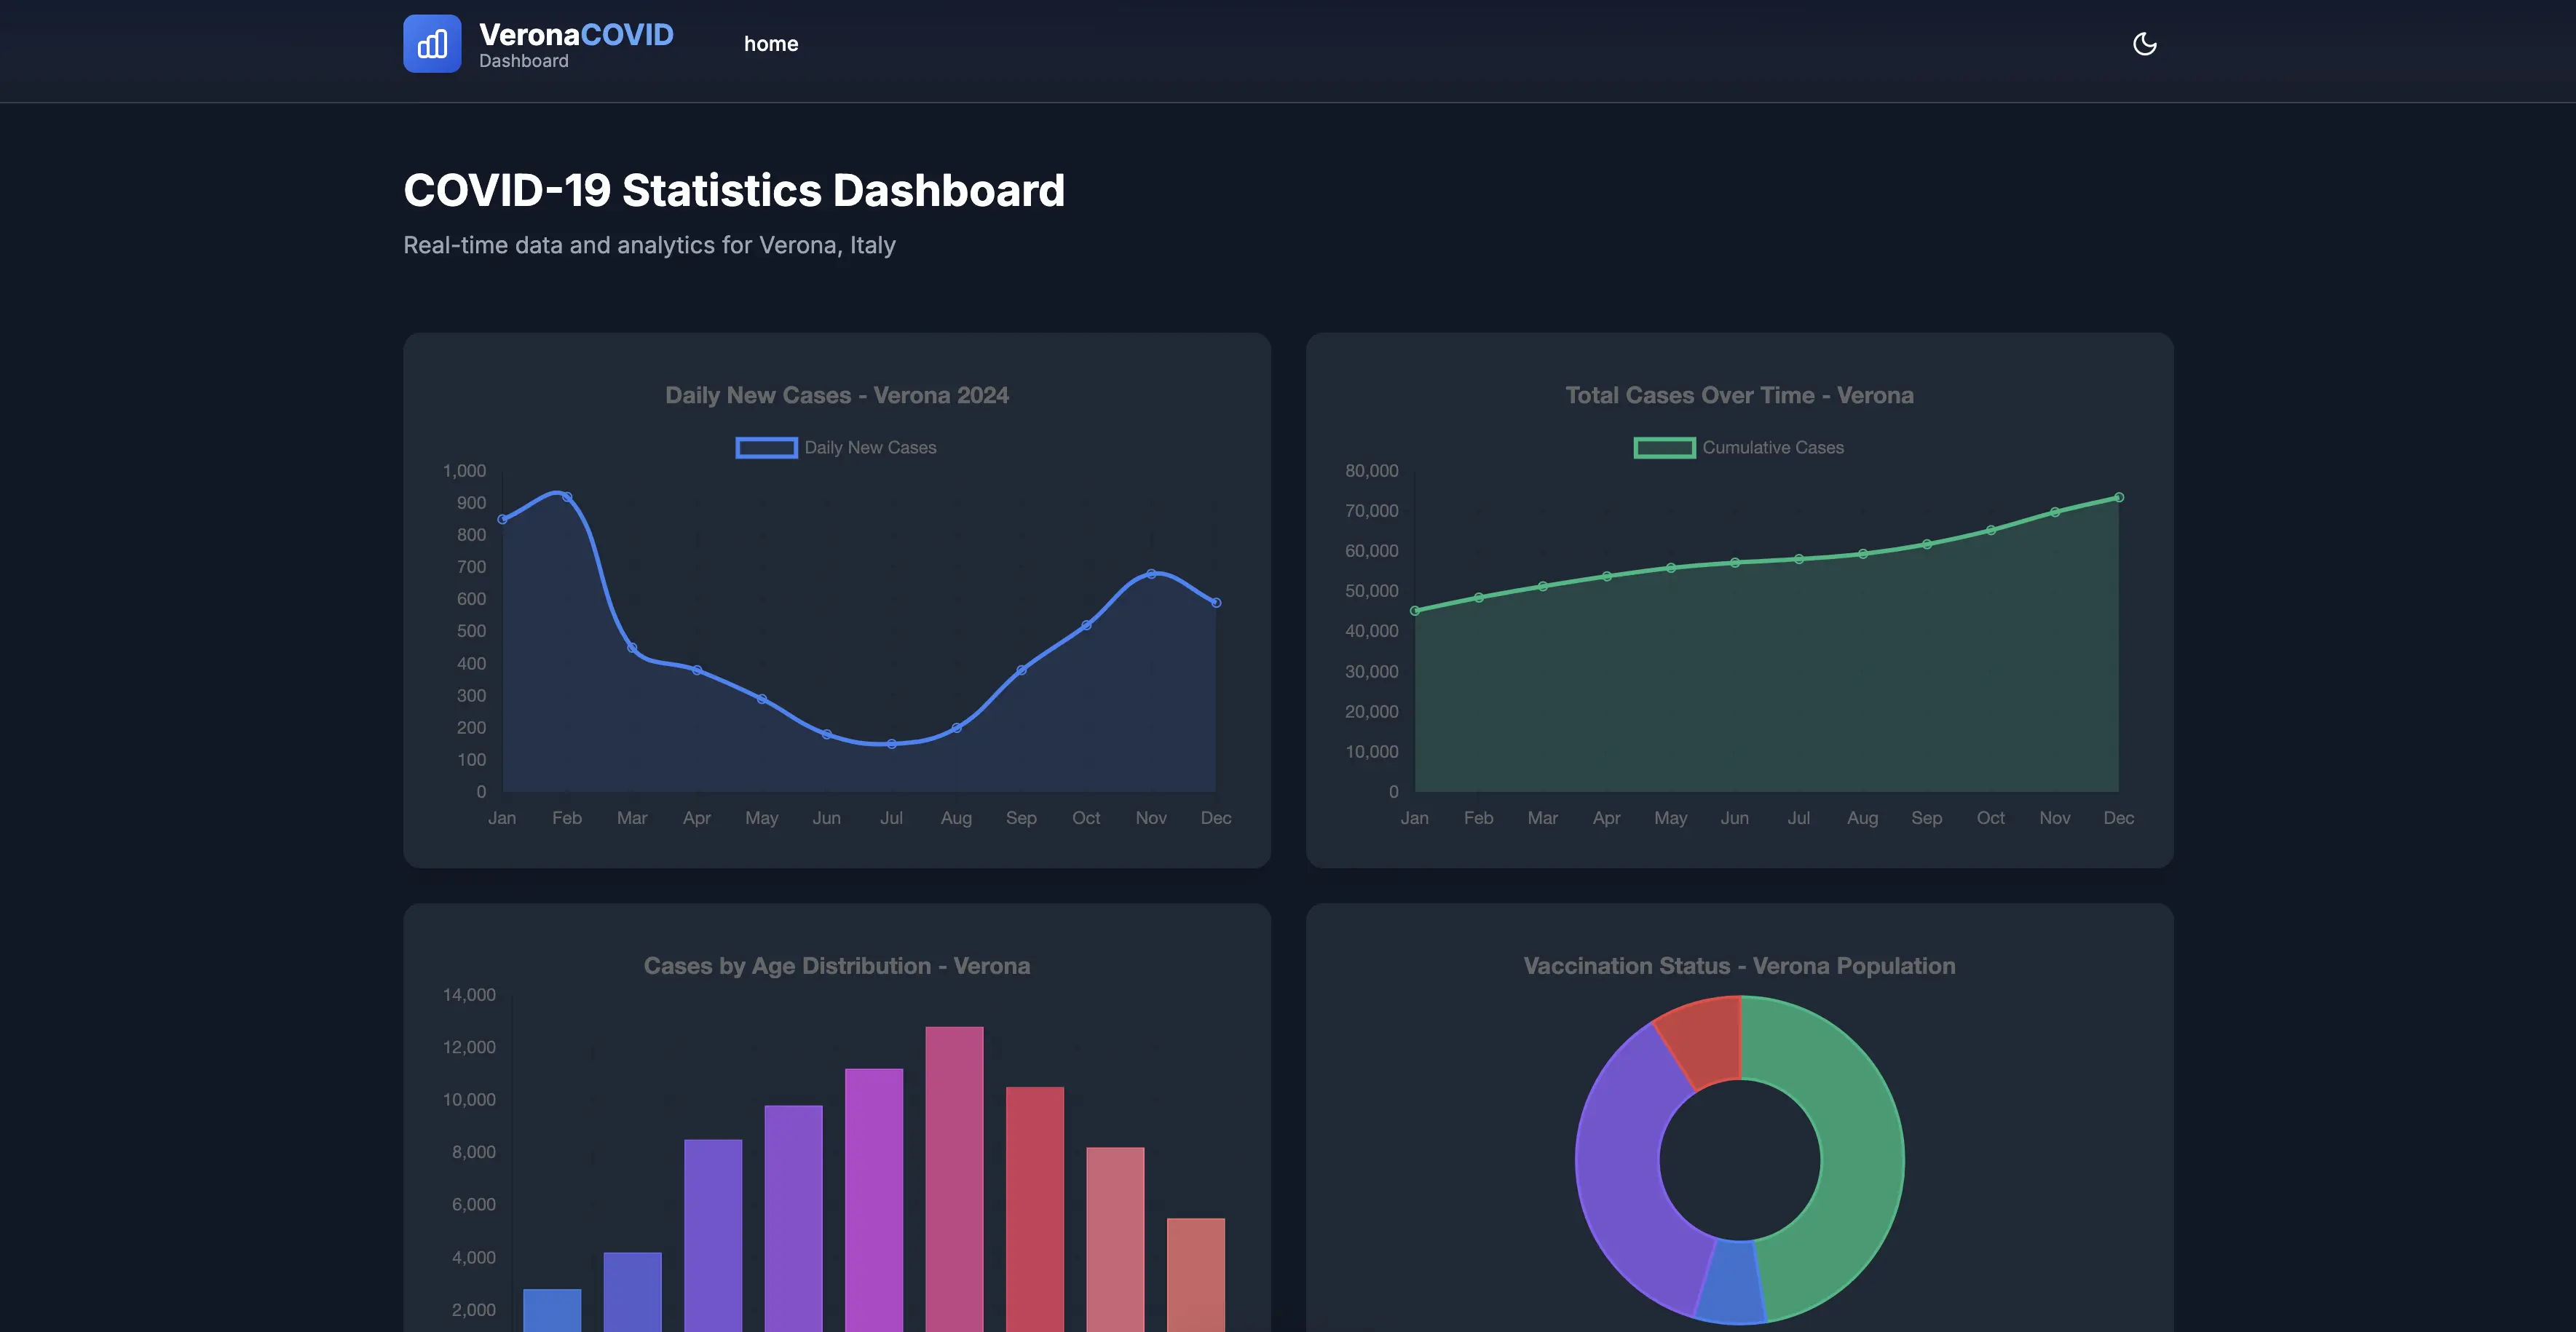
Task: Click the Jan data point on Daily New Cases line
Action: [502, 519]
